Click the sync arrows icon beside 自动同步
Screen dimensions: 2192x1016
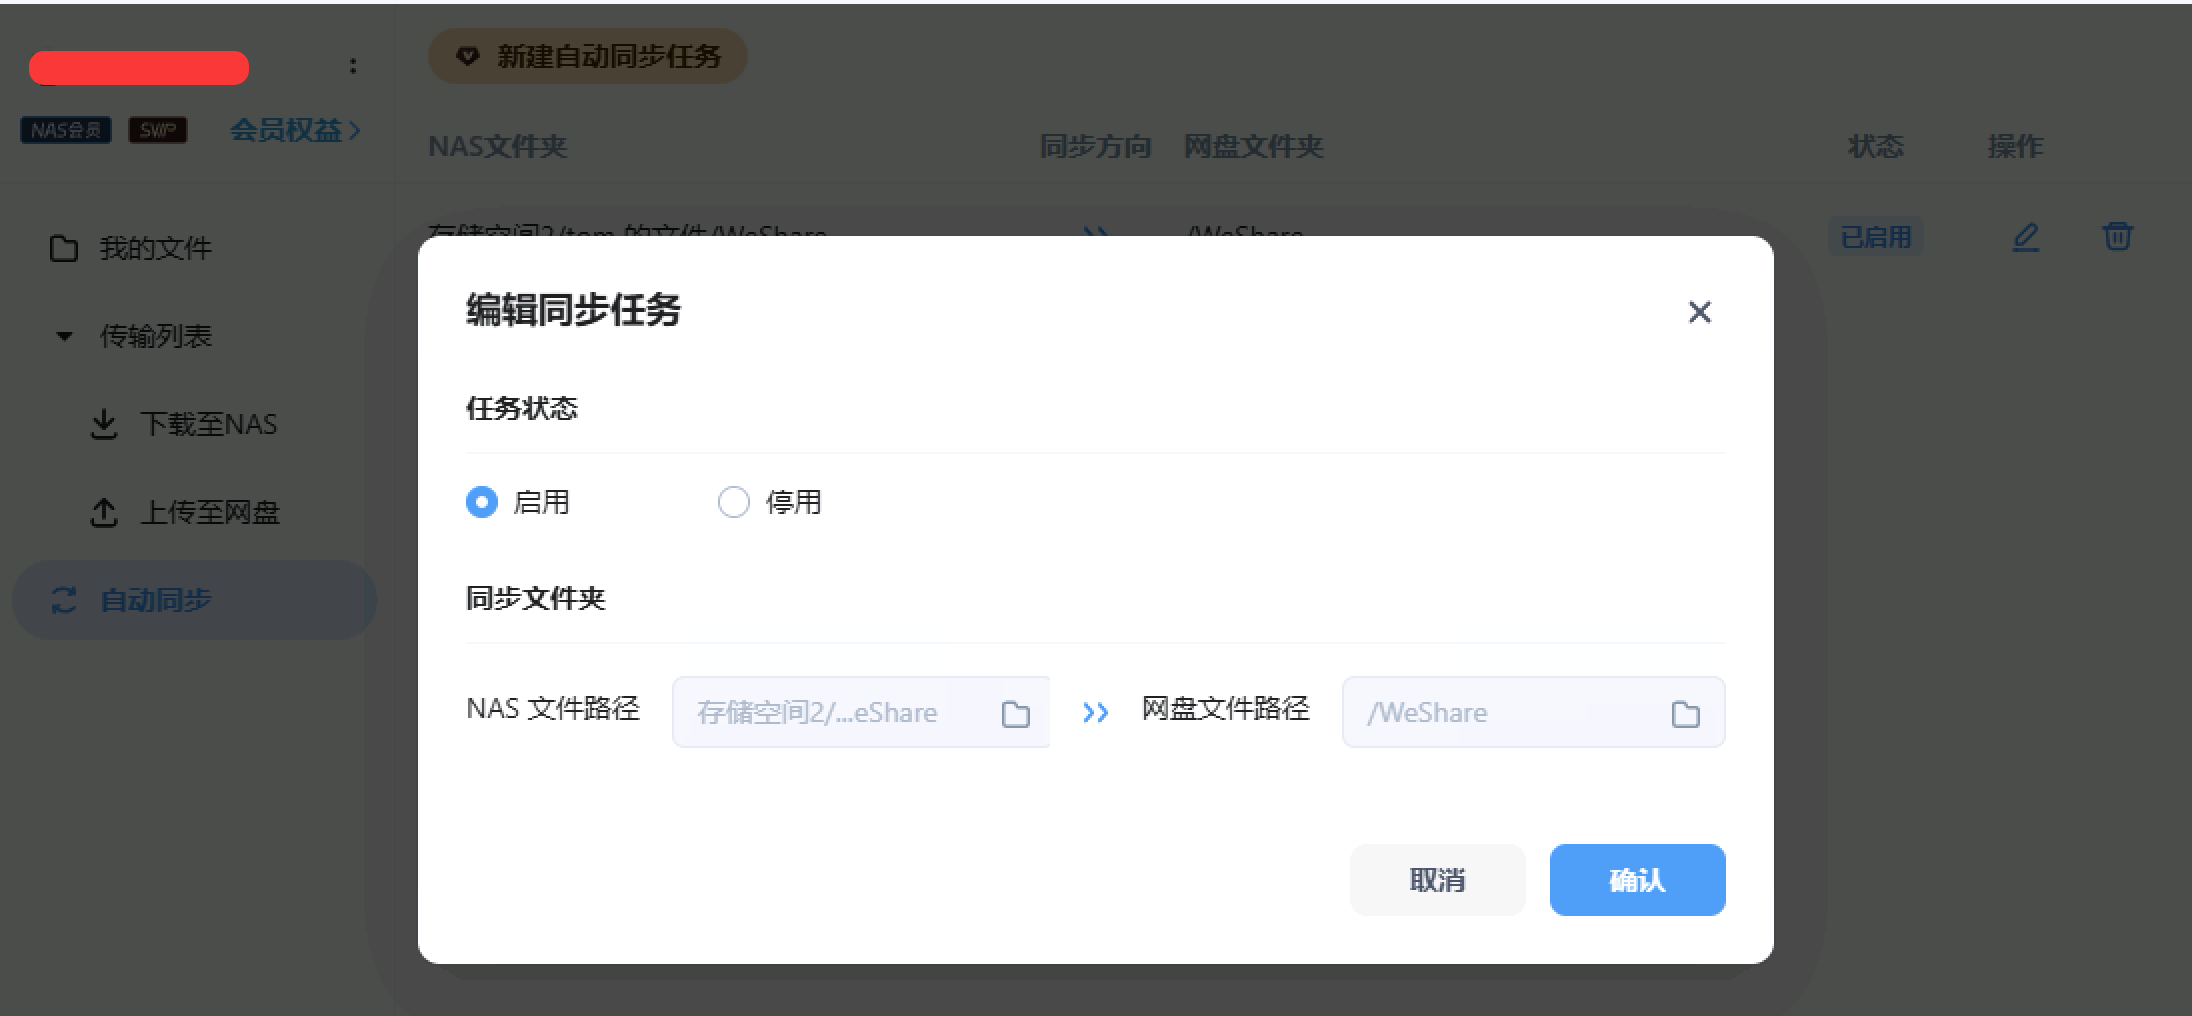coord(64,600)
